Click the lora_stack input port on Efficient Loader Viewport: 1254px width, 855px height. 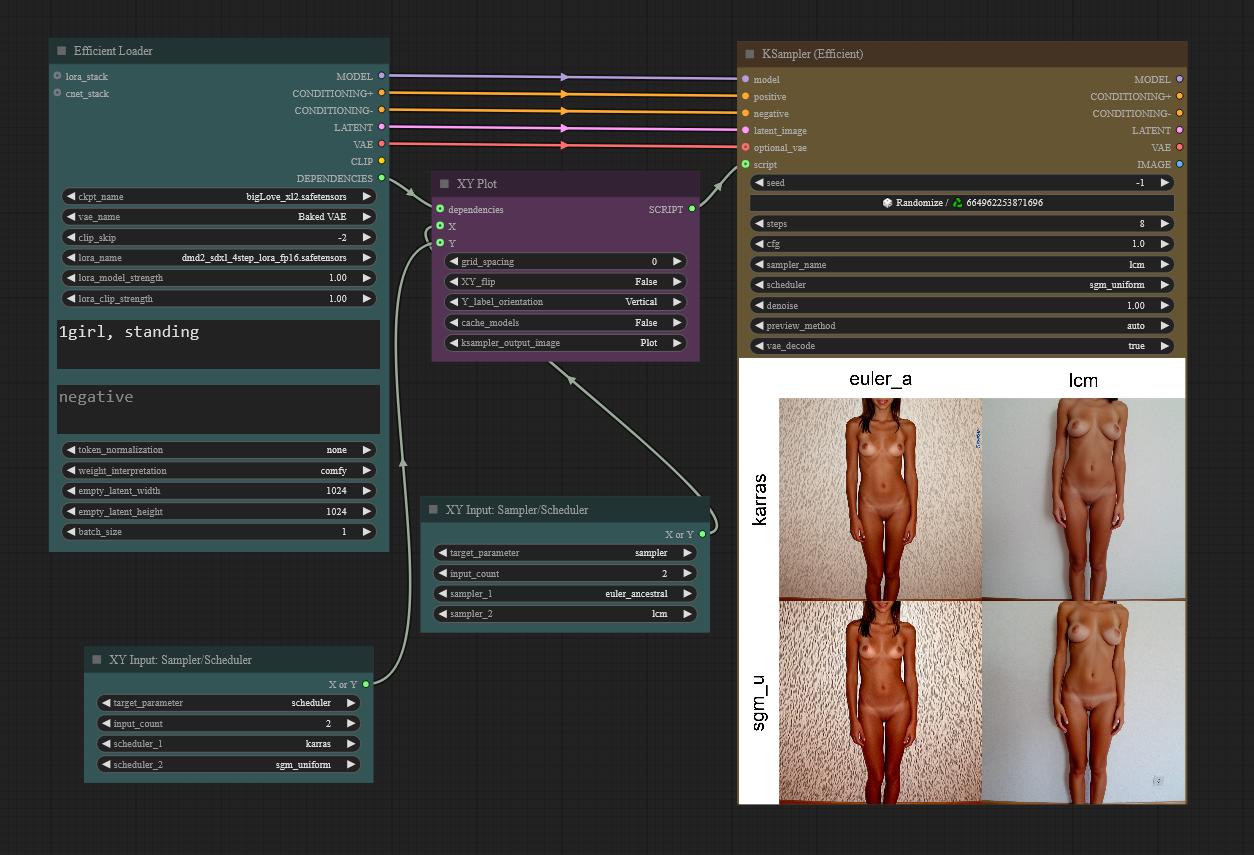[x=58, y=76]
